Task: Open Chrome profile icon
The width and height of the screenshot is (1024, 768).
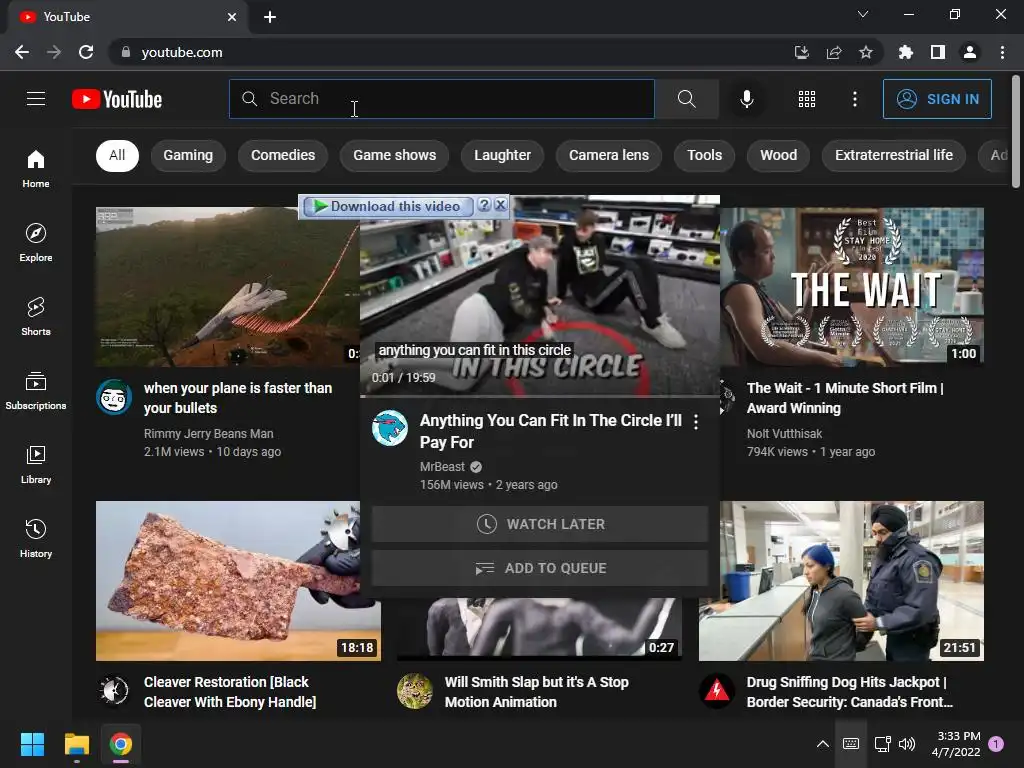Action: tap(970, 52)
